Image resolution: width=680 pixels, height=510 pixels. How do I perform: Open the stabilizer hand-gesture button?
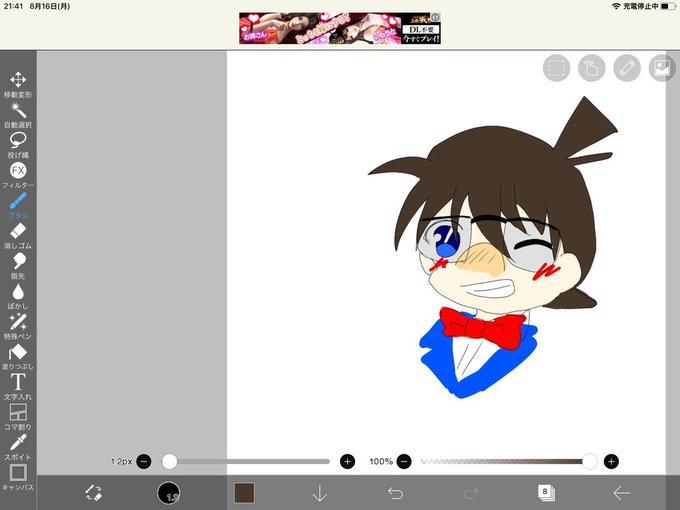592,68
